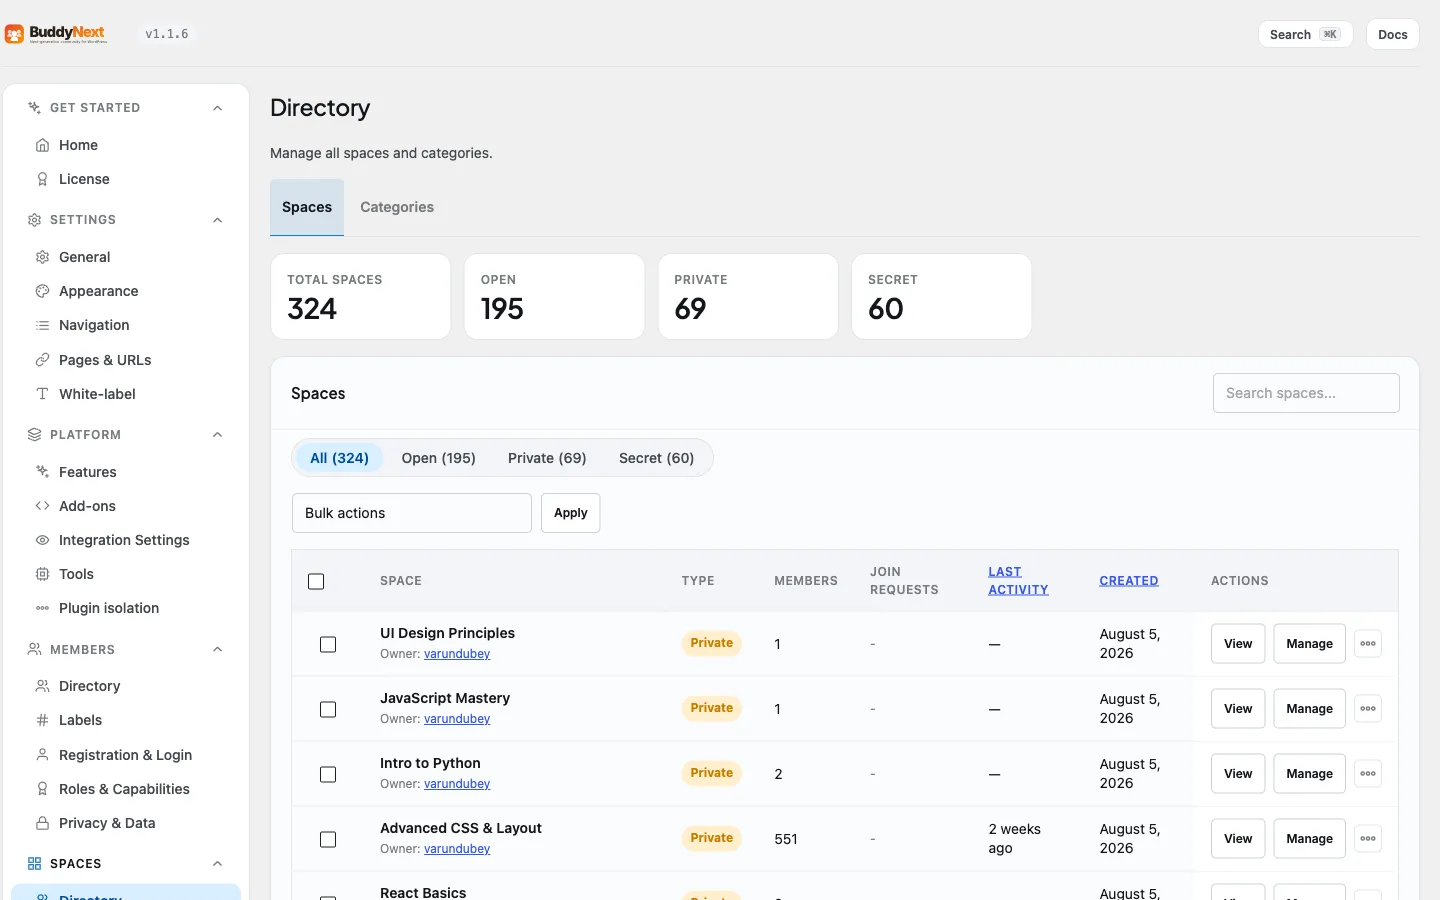Image resolution: width=1440 pixels, height=900 pixels.
Task: Open more actions for JavaScript Mastery
Action: tap(1368, 709)
